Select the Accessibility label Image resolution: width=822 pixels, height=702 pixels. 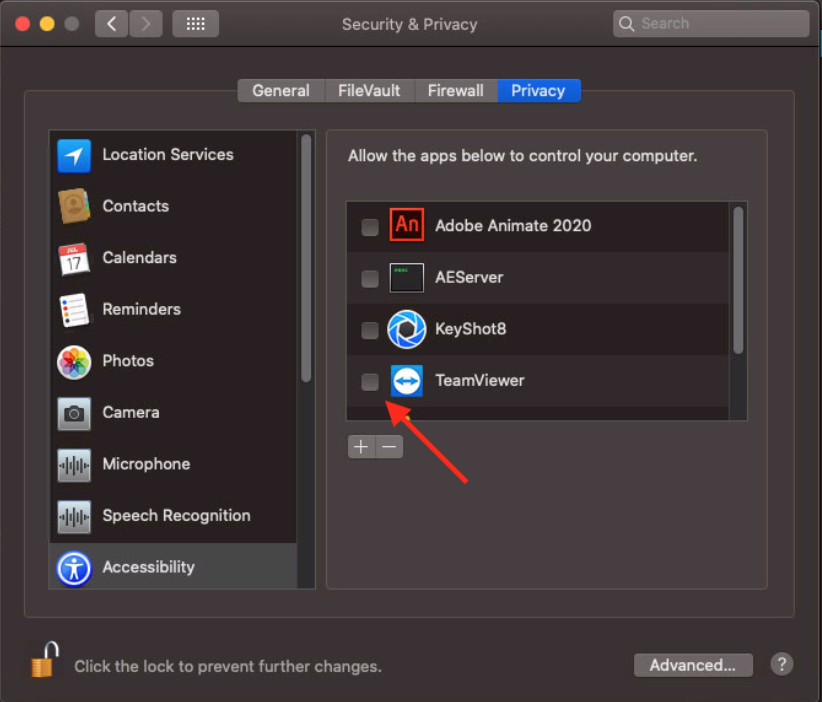click(x=149, y=567)
